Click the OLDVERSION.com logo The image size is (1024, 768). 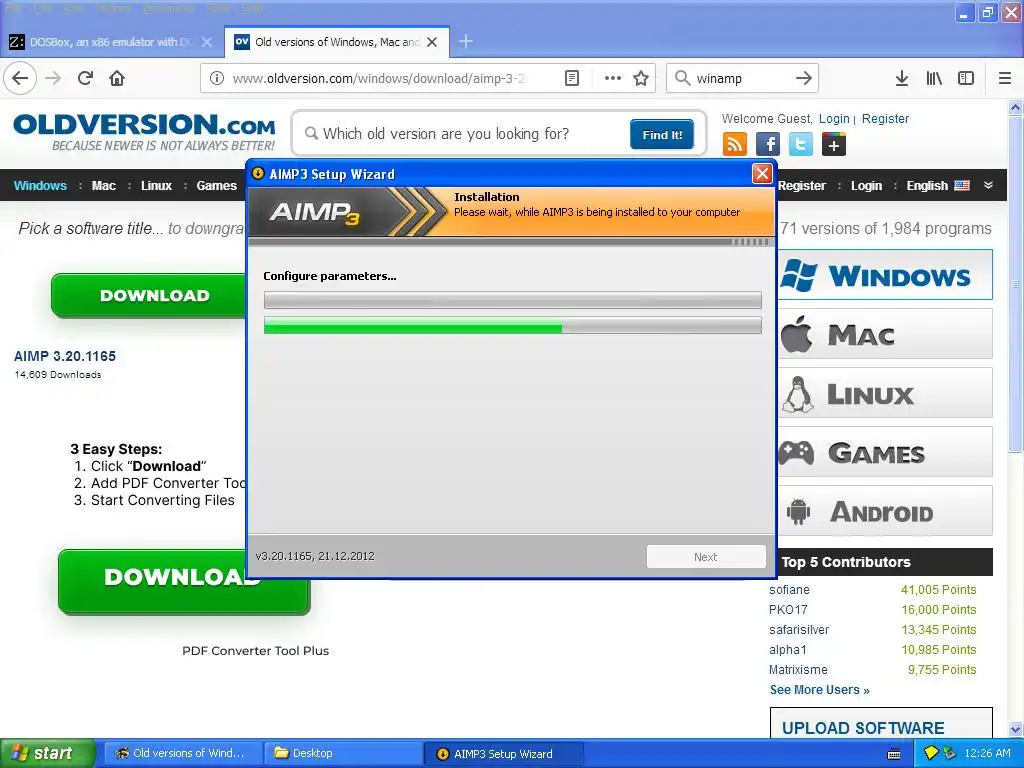click(144, 131)
